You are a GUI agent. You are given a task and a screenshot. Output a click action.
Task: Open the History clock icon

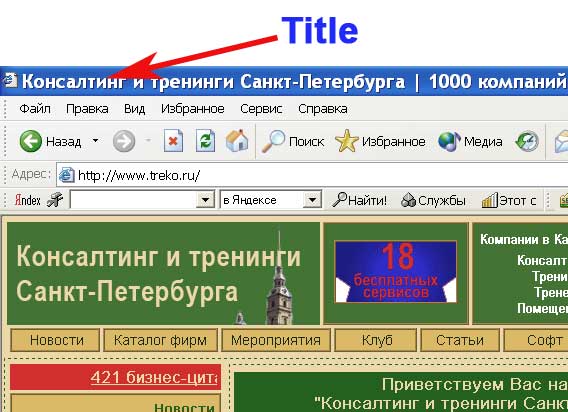click(527, 141)
